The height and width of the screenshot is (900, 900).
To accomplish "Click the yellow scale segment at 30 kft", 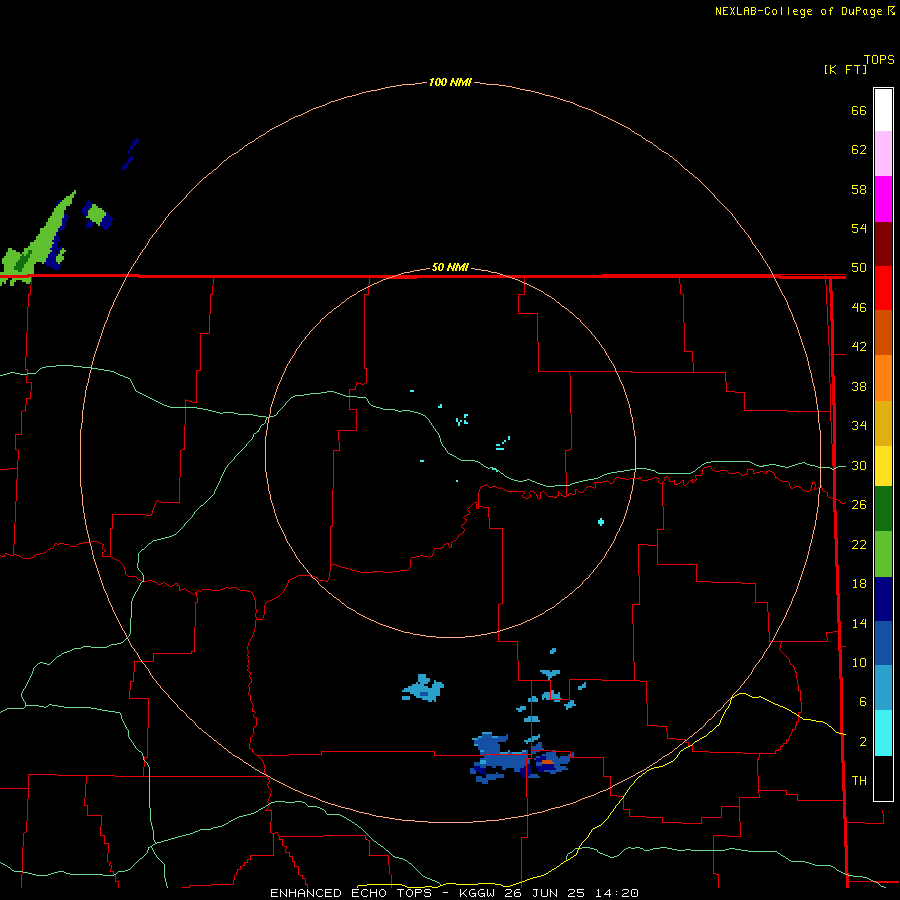I will 883,466.
